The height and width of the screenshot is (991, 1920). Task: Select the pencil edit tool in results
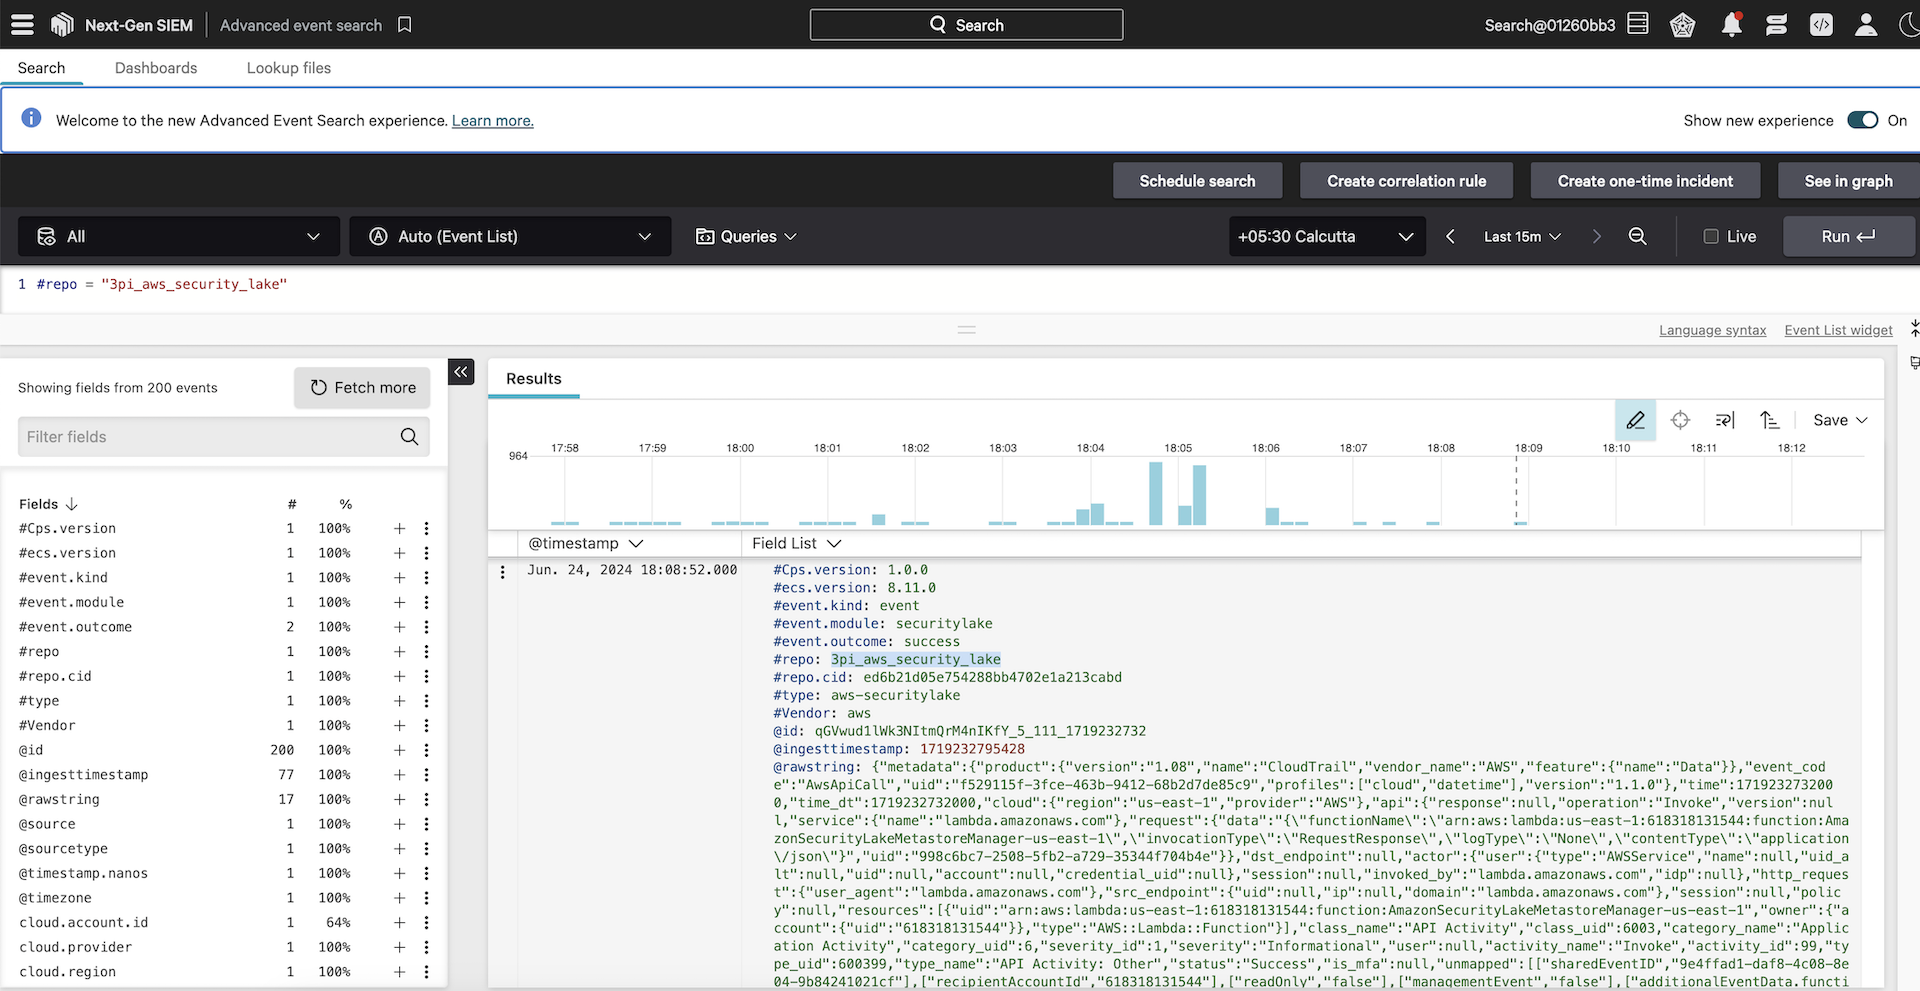pyautogui.click(x=1635, y=420)
